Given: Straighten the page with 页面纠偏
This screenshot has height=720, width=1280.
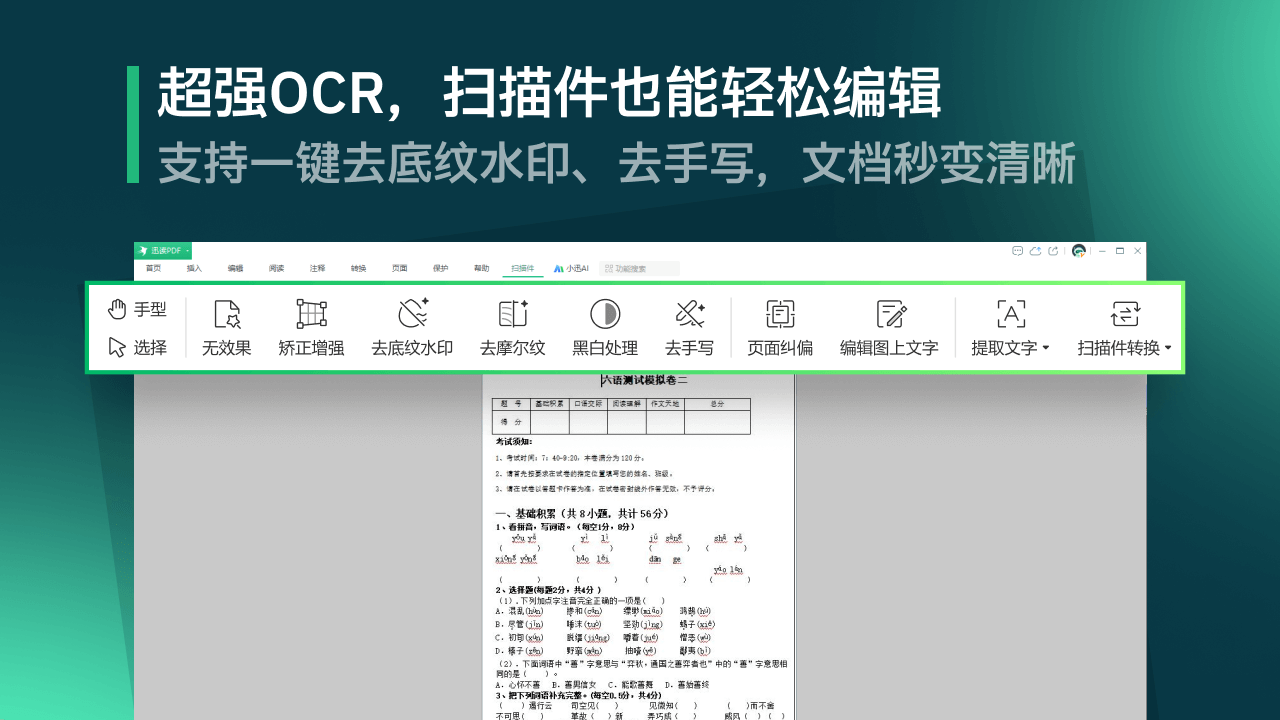Looking at the screenshot, I should pos(780,327).
